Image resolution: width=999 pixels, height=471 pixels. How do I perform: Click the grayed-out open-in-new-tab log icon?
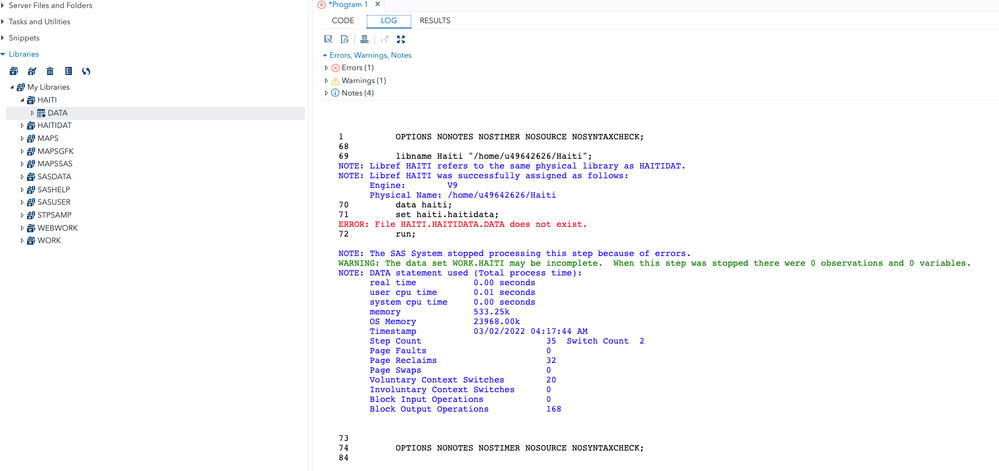tap(384, 39)
